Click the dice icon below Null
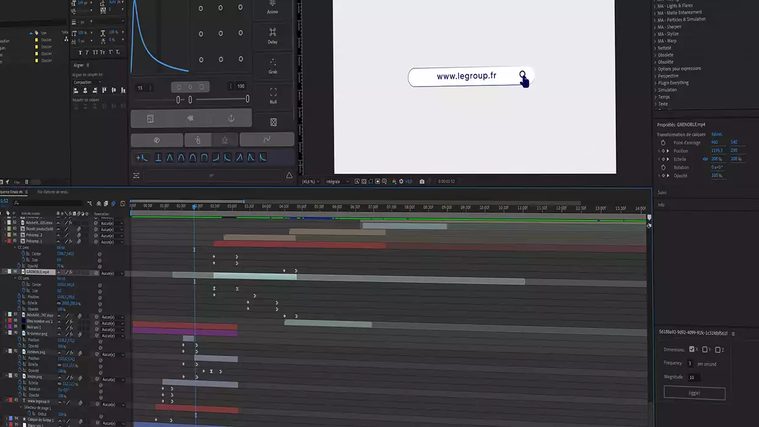 (x=273, y=122)
